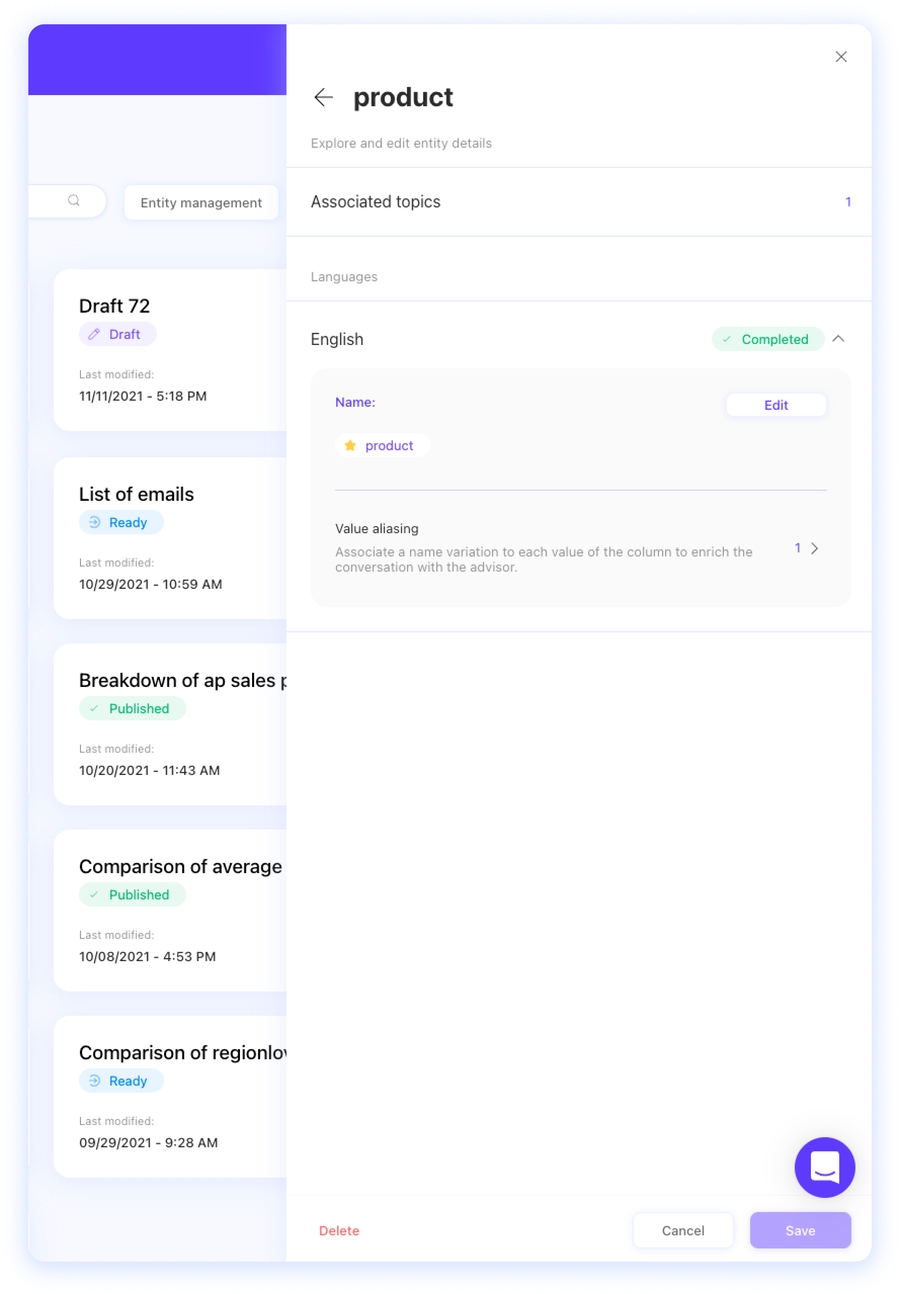The height and width of the screenshot is (1294, 900).
Task: Open Value aliasing details chevron
Action: click(x=815, y=548)
